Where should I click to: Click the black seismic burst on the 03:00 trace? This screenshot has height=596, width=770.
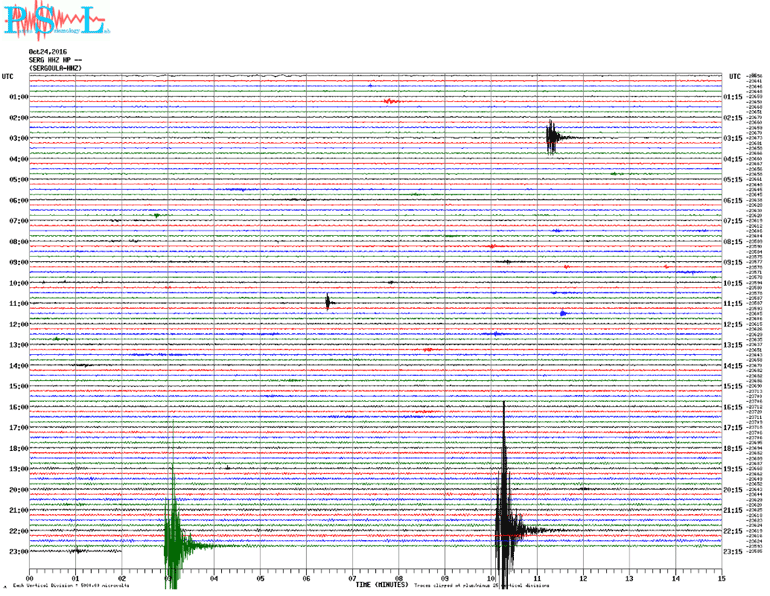[x=552, y=137]
